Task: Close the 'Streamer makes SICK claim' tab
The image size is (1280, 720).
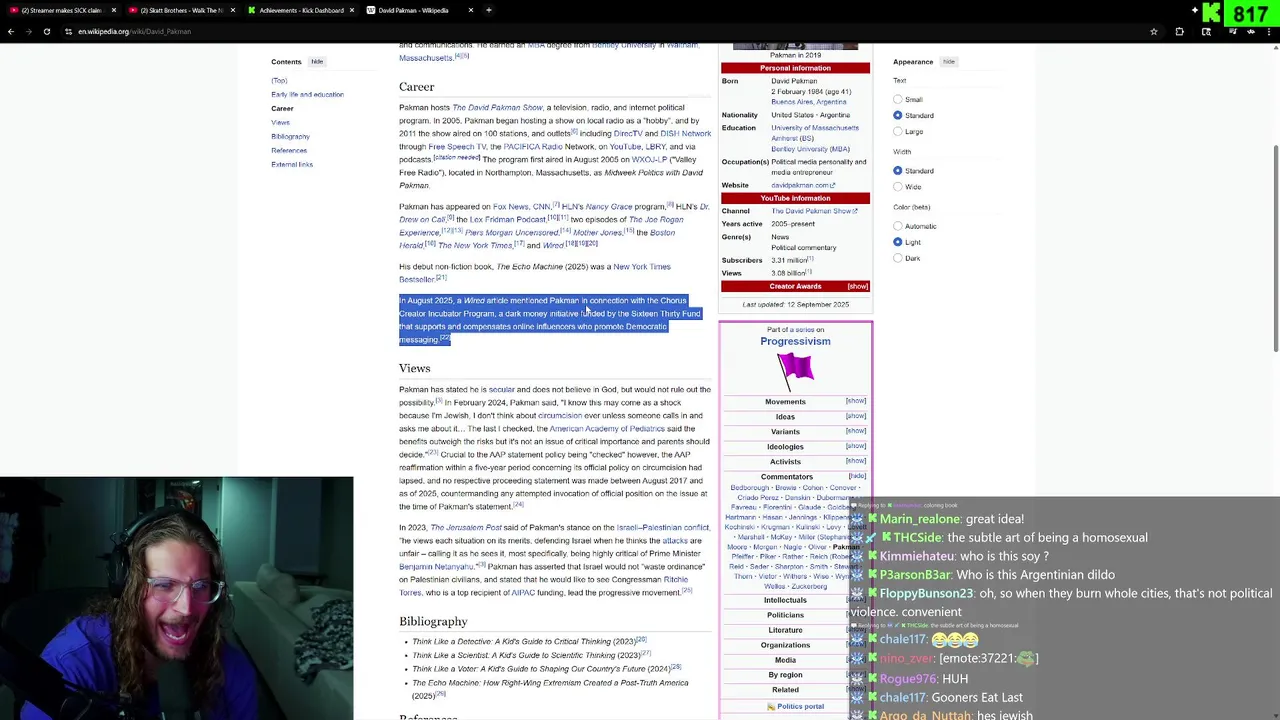Action: [x=113, y=10]
